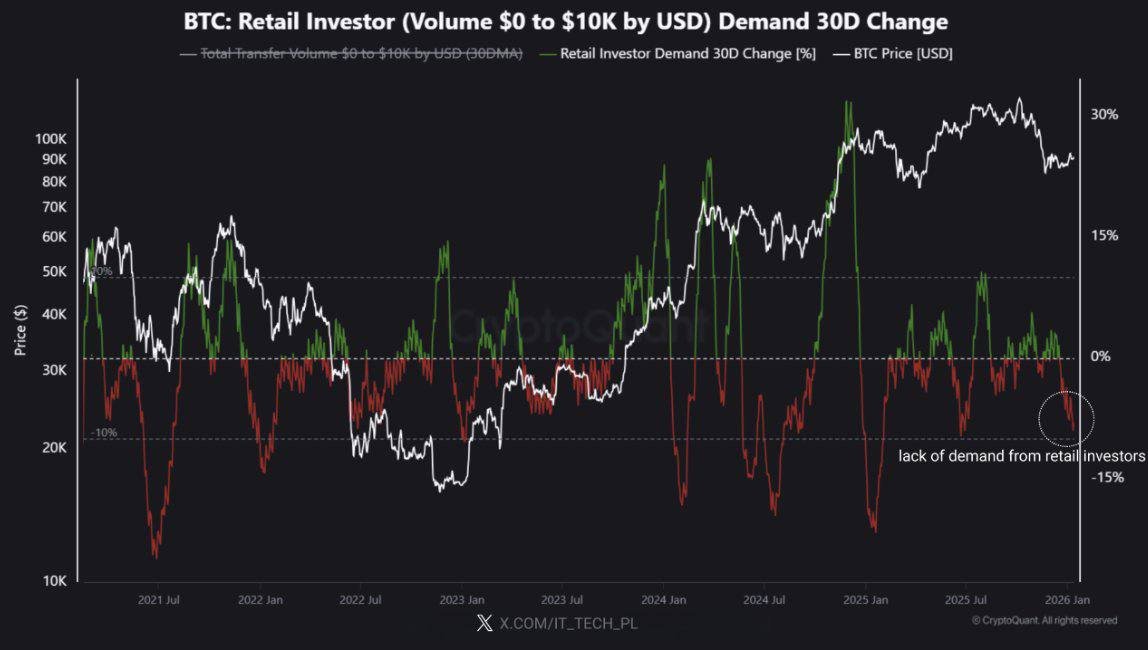
Task: Click the '90K' price axis label
Action: coord(54,160)
